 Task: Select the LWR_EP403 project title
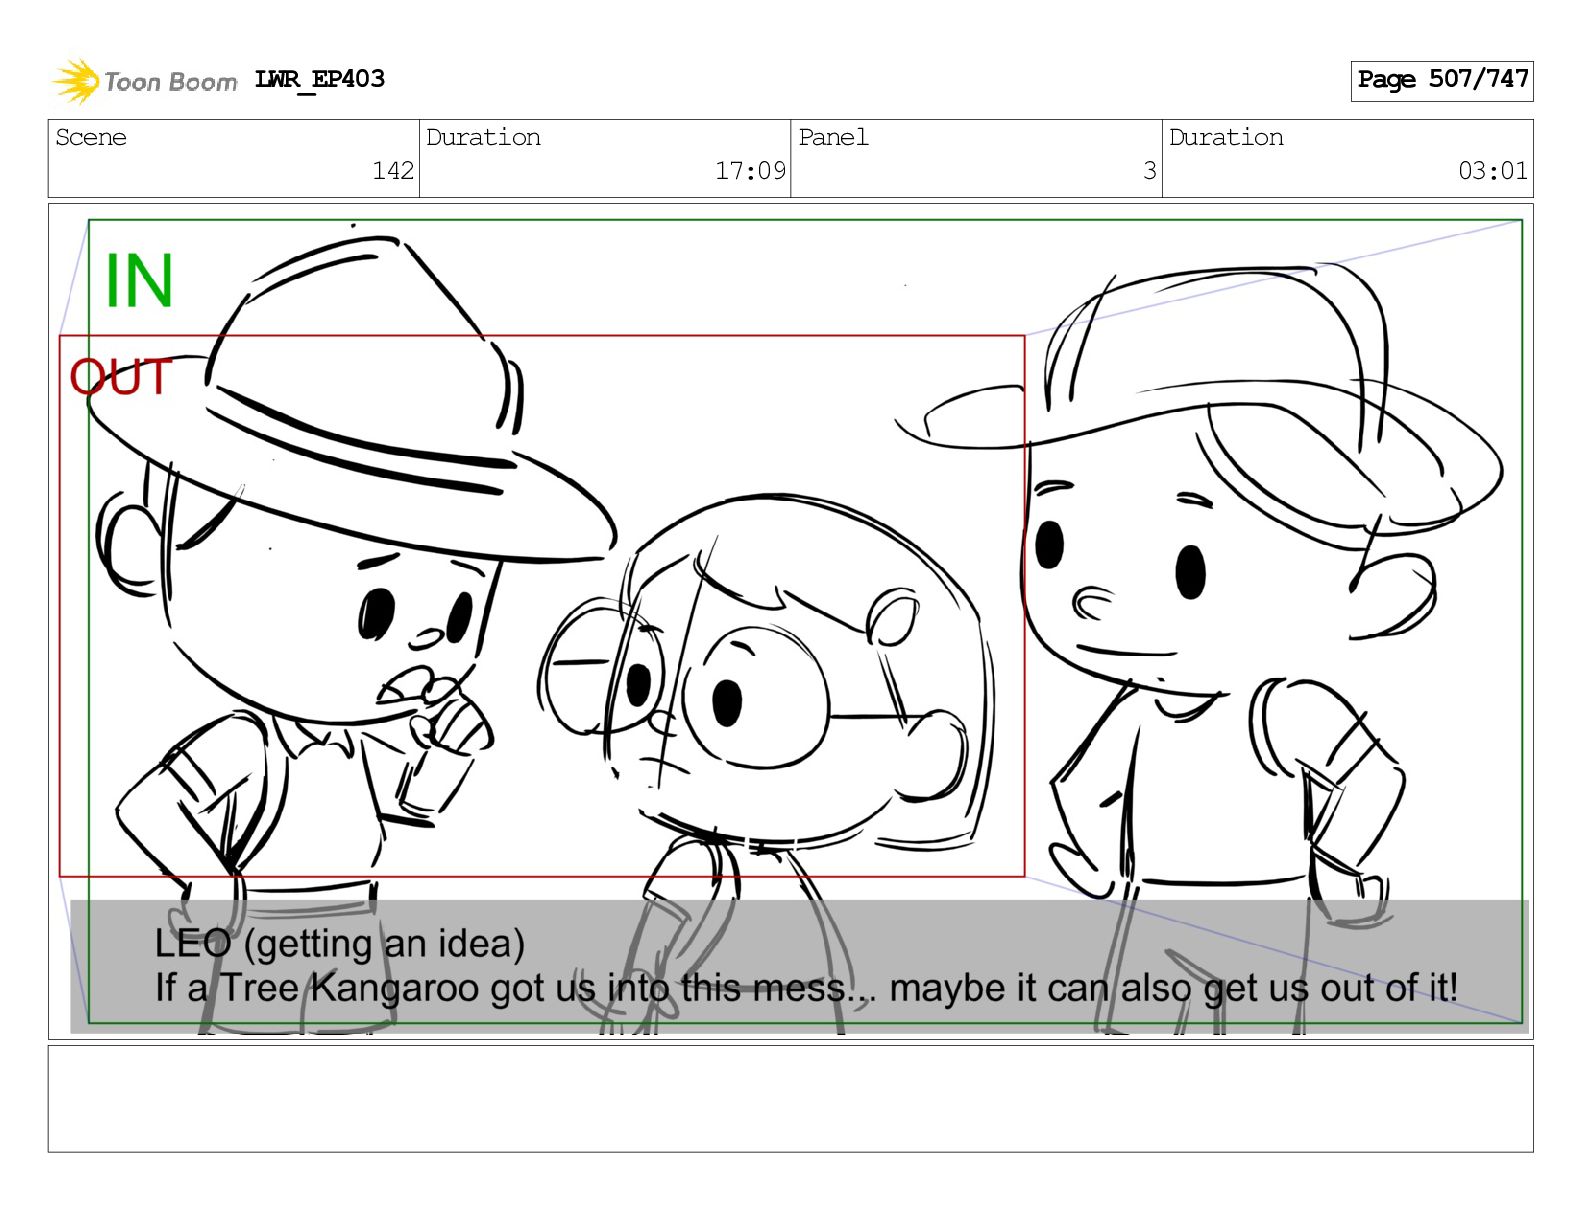tap(320, 79)
